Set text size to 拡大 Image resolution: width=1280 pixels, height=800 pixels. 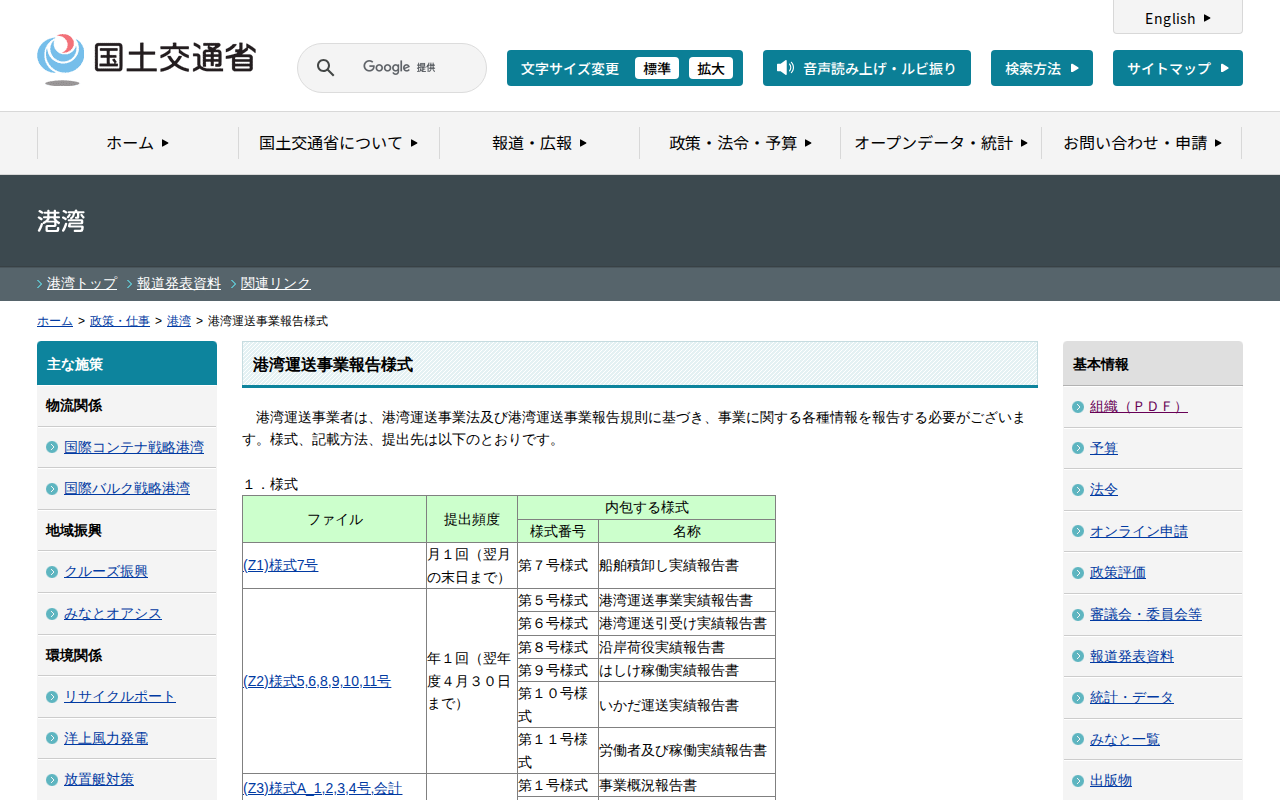tap(710, 68)
